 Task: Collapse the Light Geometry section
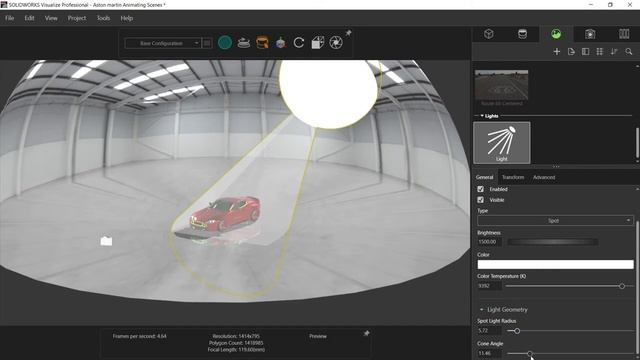481,309
